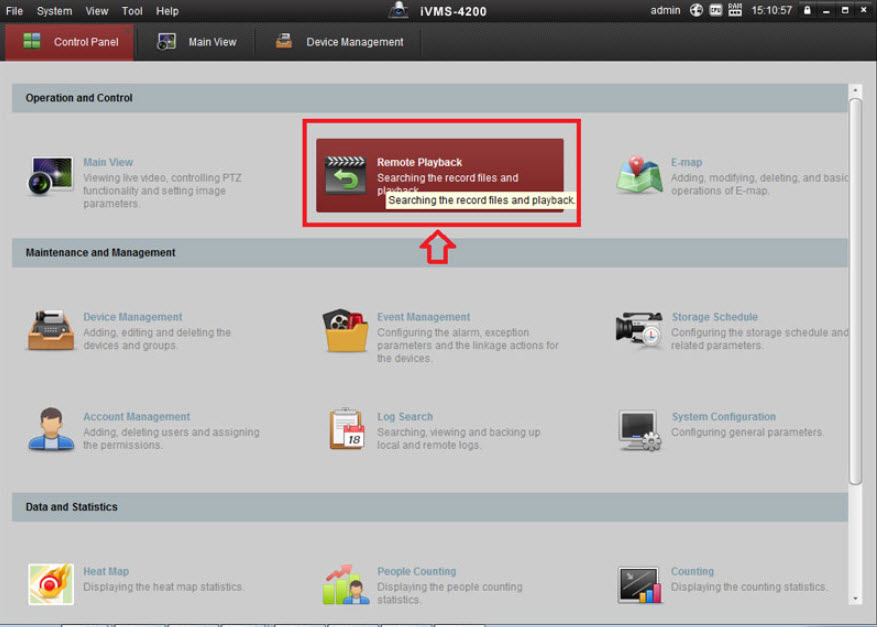Image resolution: width=877 pixels, height=627 pixels.
Task: Open the Heat Map statistics icon
Action: 50,584
